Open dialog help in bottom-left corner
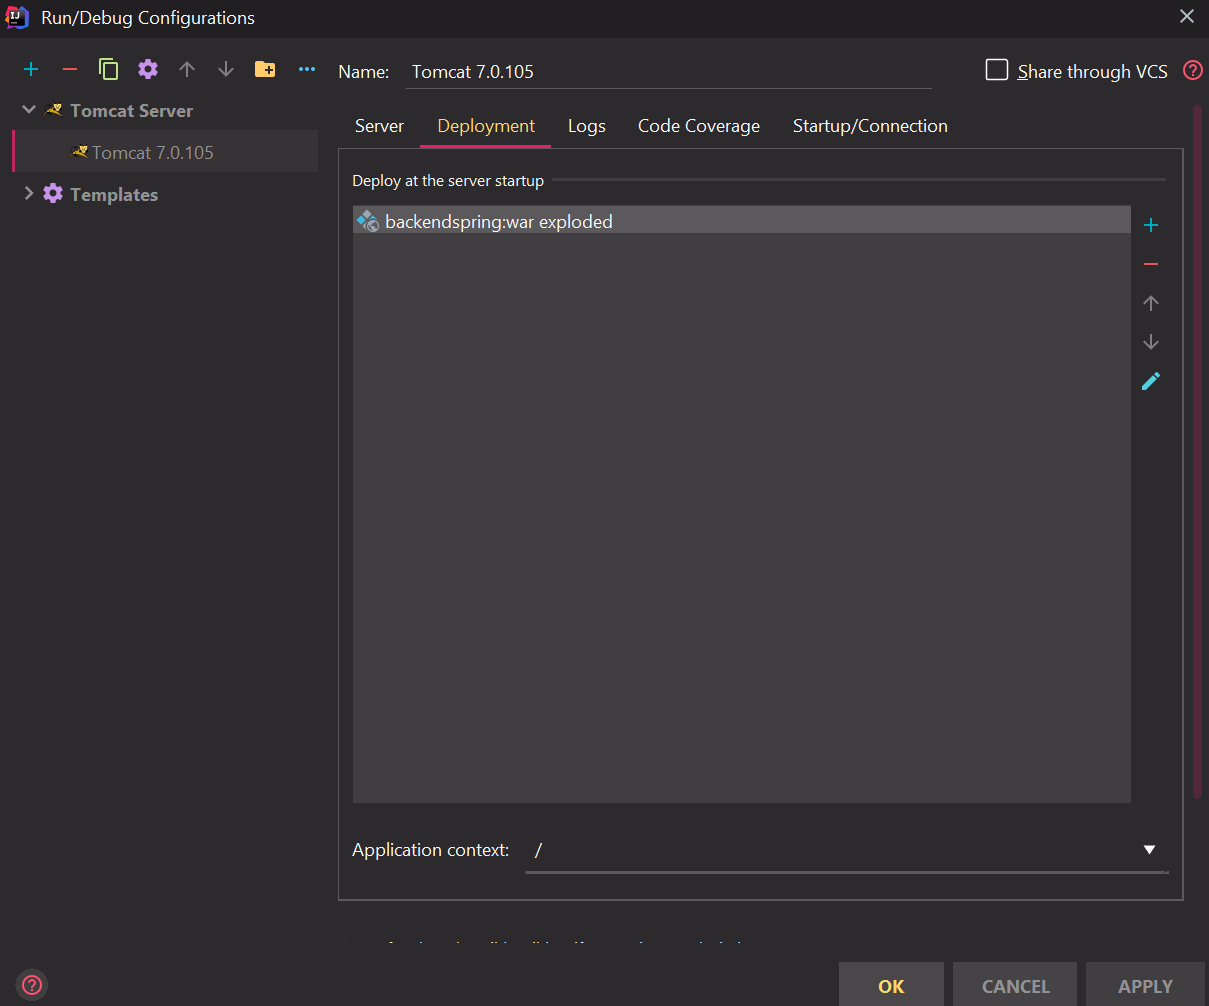This screenshot has width=1209, height=1006. [x=32, y=984]
